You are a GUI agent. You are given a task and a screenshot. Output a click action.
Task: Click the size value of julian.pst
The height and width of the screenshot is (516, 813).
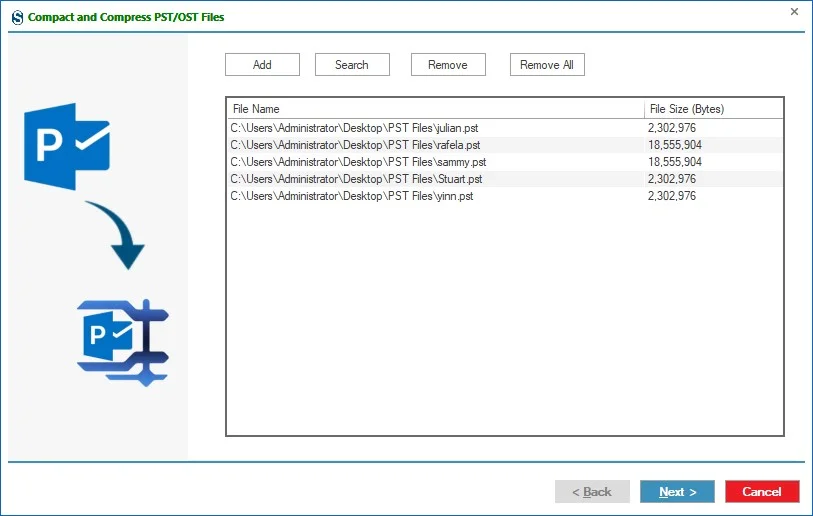[x=672, y=128]
